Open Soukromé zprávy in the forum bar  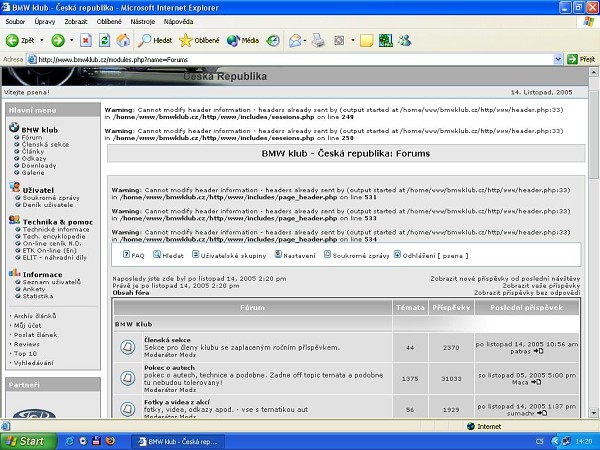coord(356,255)
